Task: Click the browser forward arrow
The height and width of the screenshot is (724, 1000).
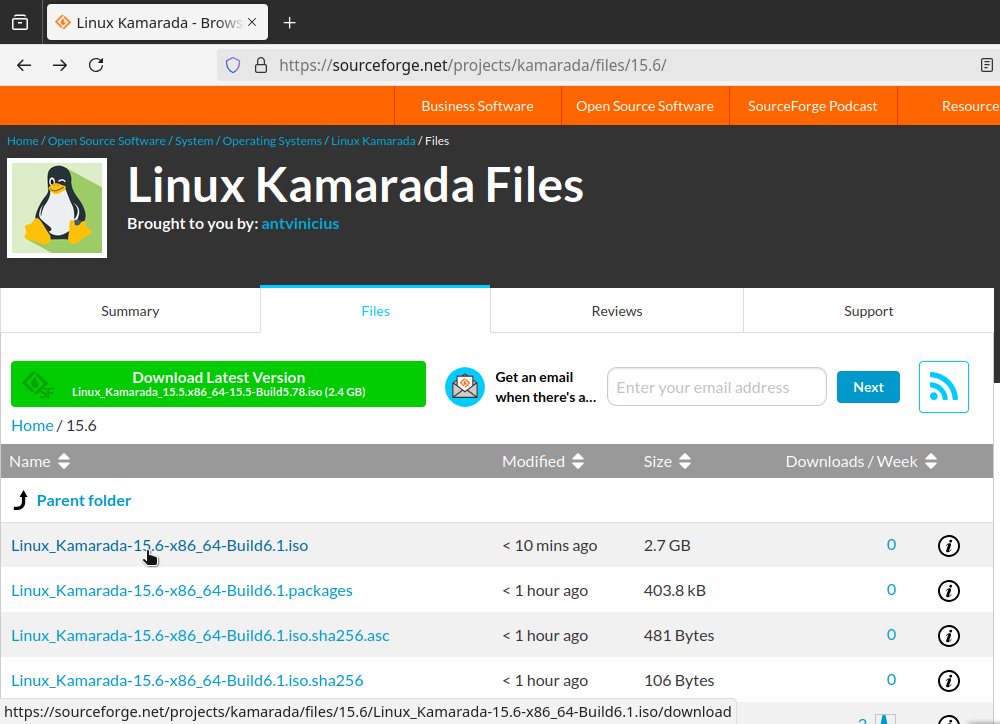Action: coord(60,65)
